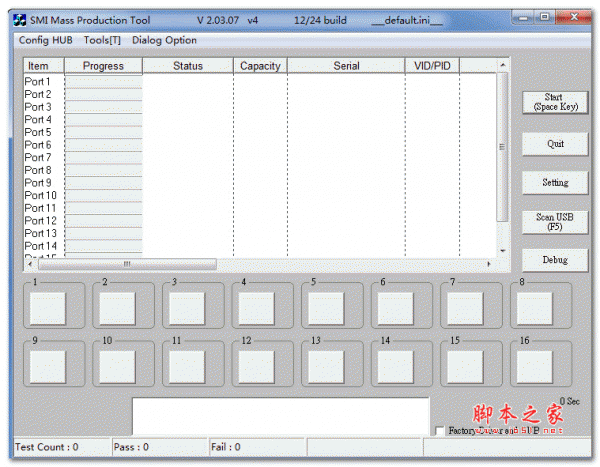This screenshot has height=467, width=600.
Task: Click the Progress column header
Action: pos(103,66)
